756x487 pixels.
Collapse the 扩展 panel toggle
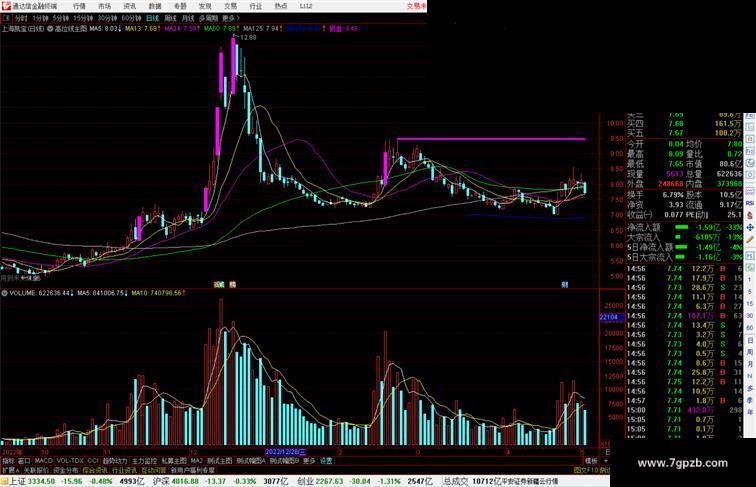click(x=10, y=470)
